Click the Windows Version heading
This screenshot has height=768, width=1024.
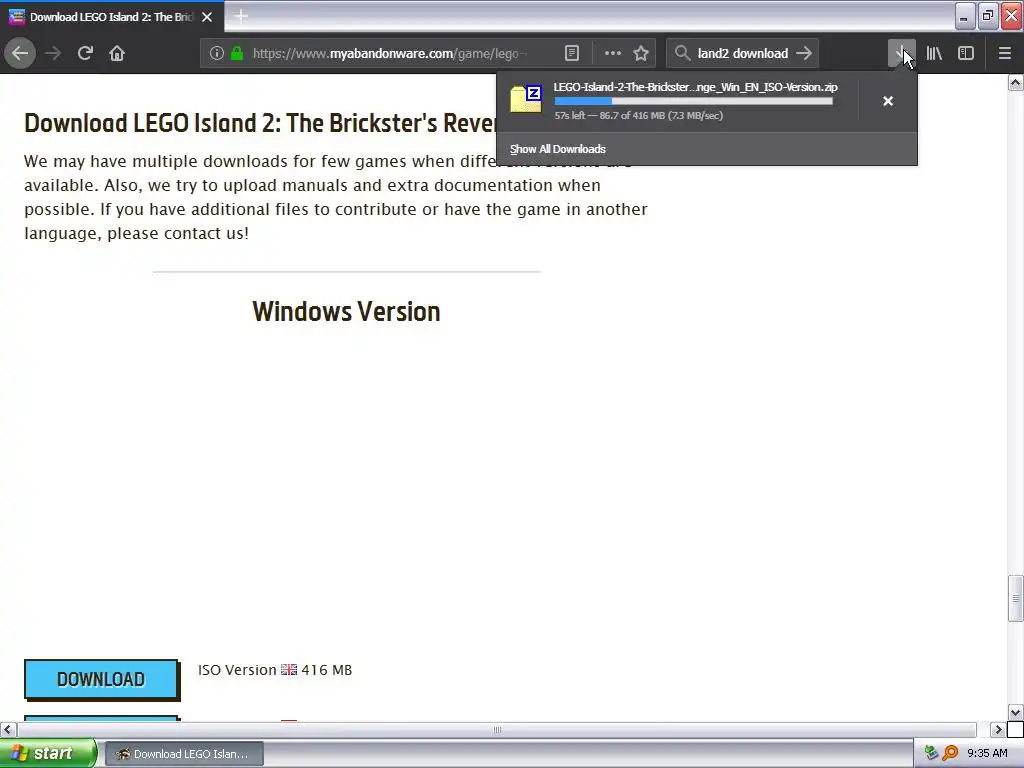click(x=346, y=312)
